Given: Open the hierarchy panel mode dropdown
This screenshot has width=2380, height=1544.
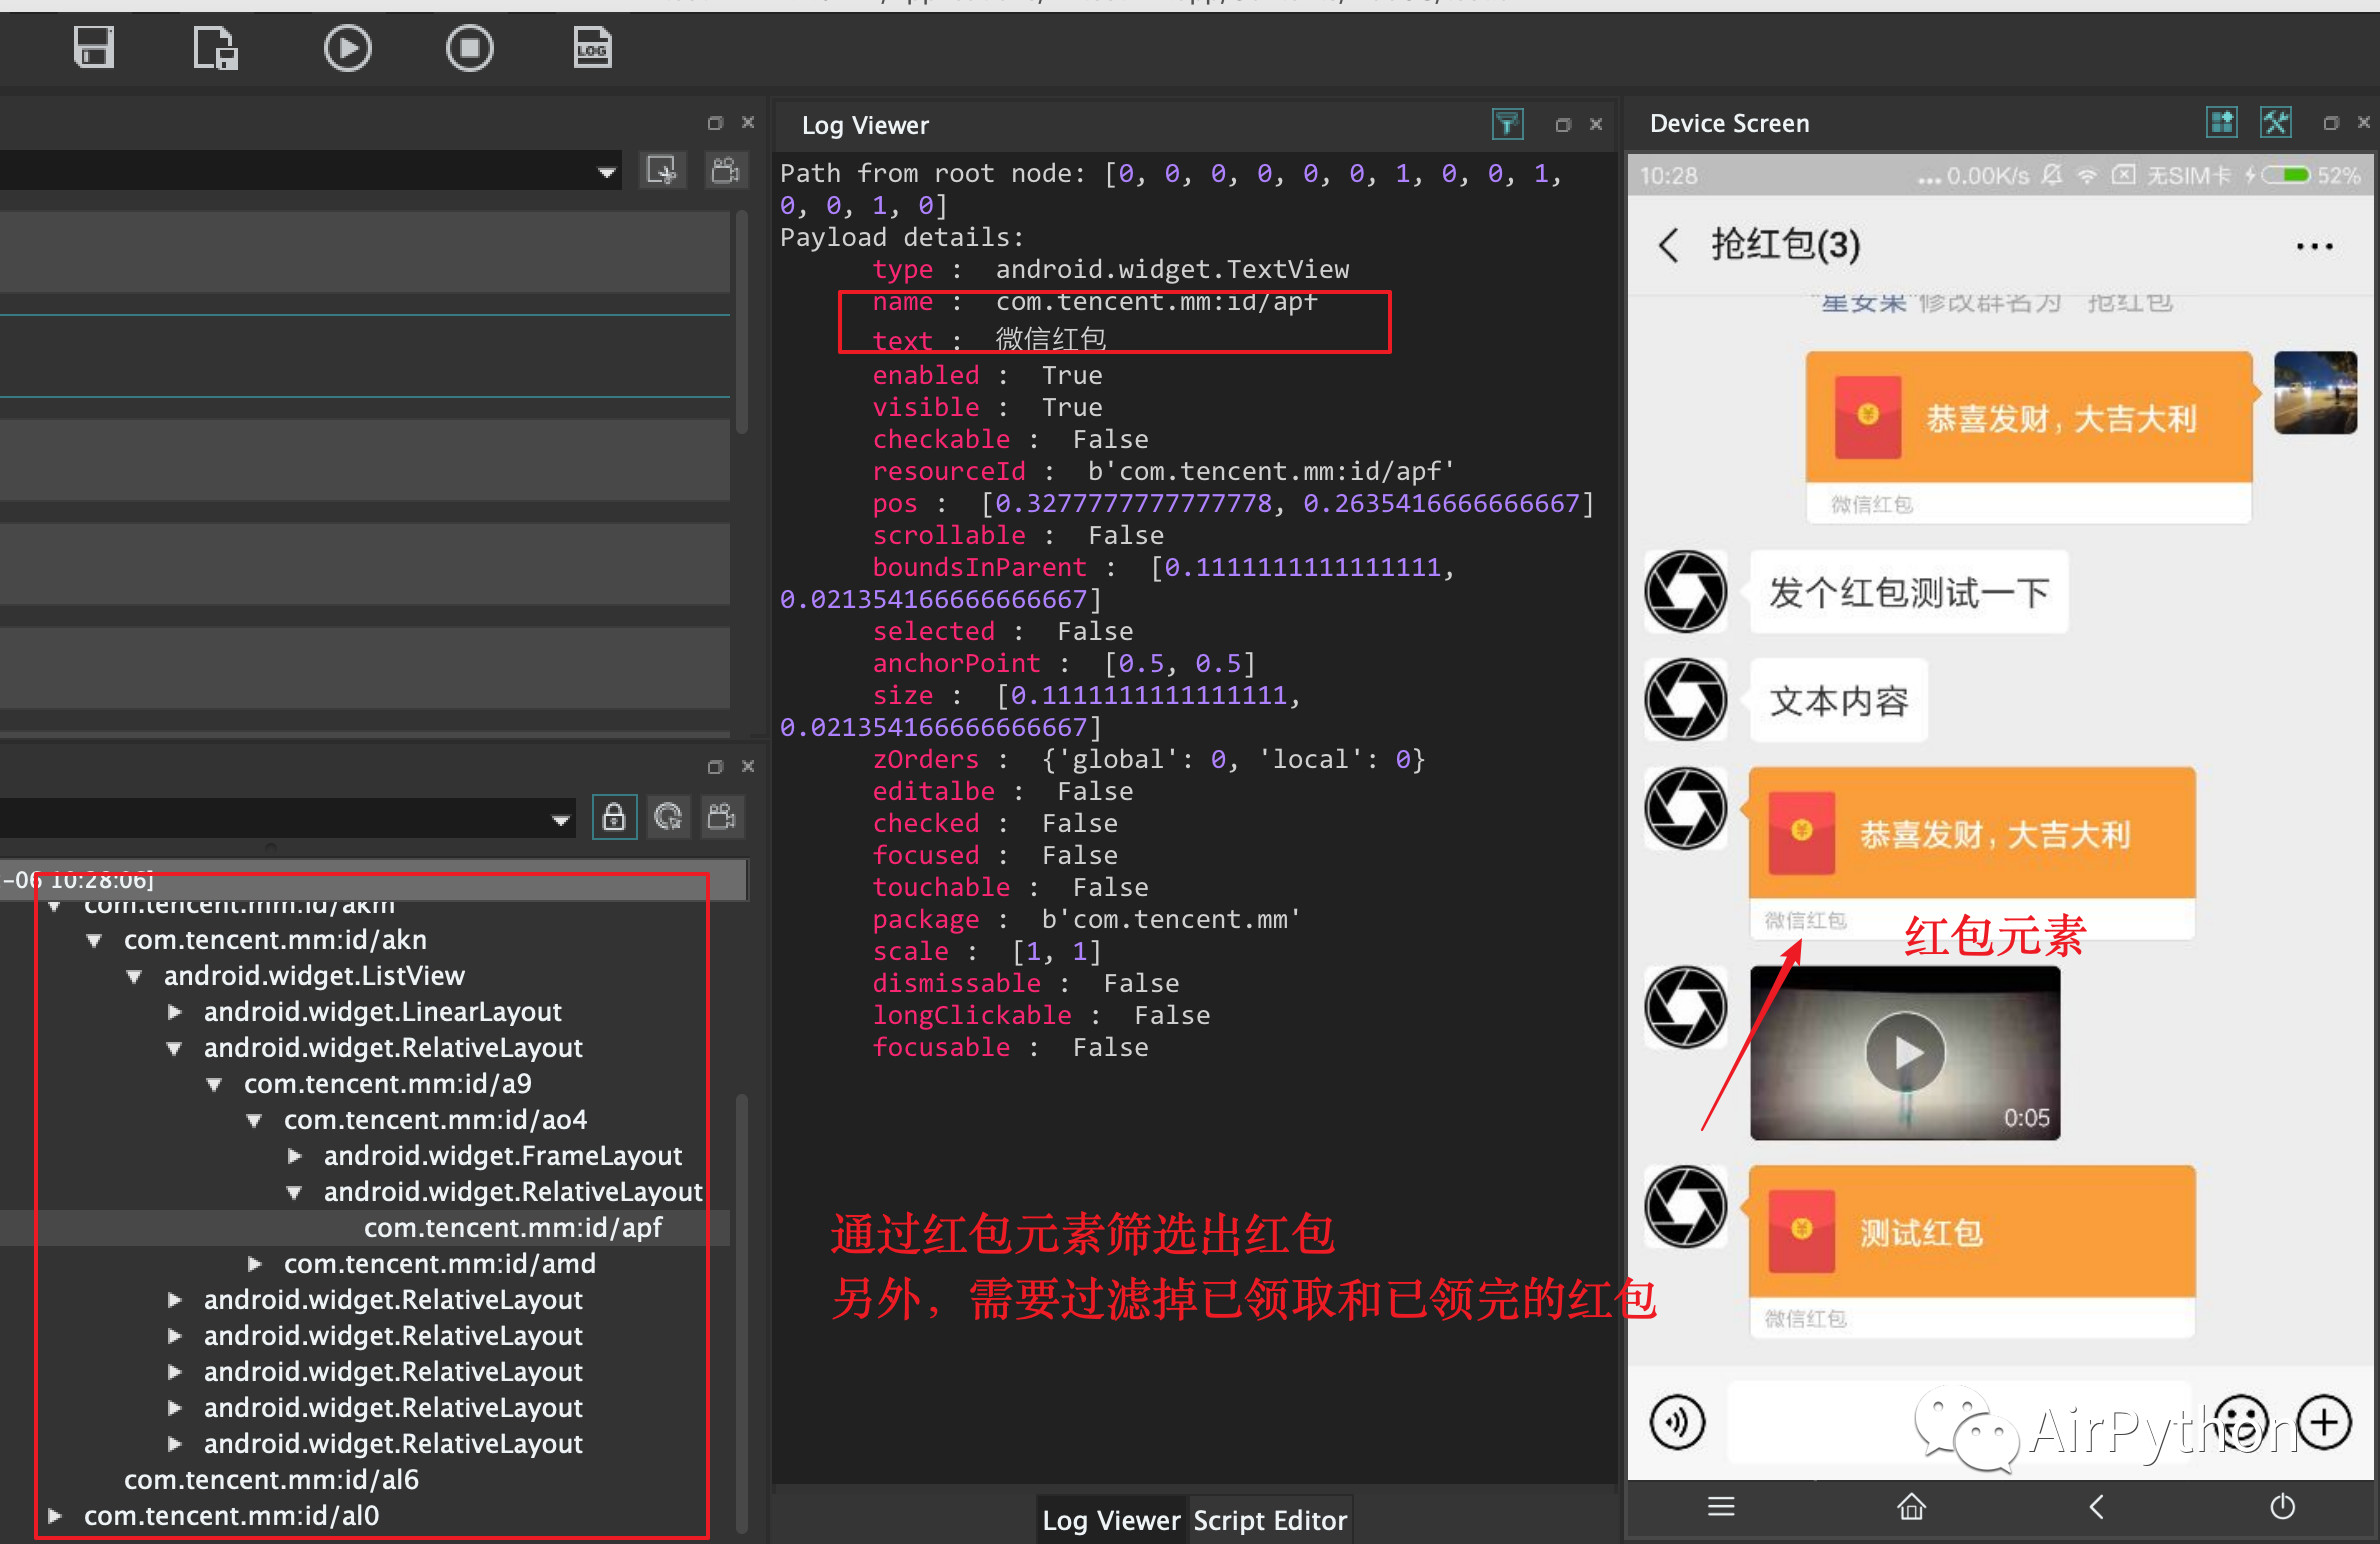Looking at the screenshot, I should pyautogui.click(x=560, y=820).
